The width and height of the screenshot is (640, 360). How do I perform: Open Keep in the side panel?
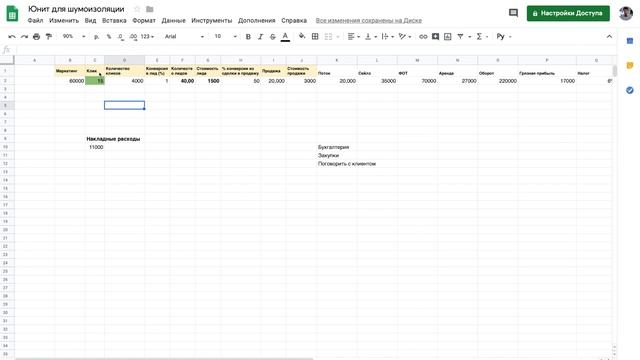(630, 65)
